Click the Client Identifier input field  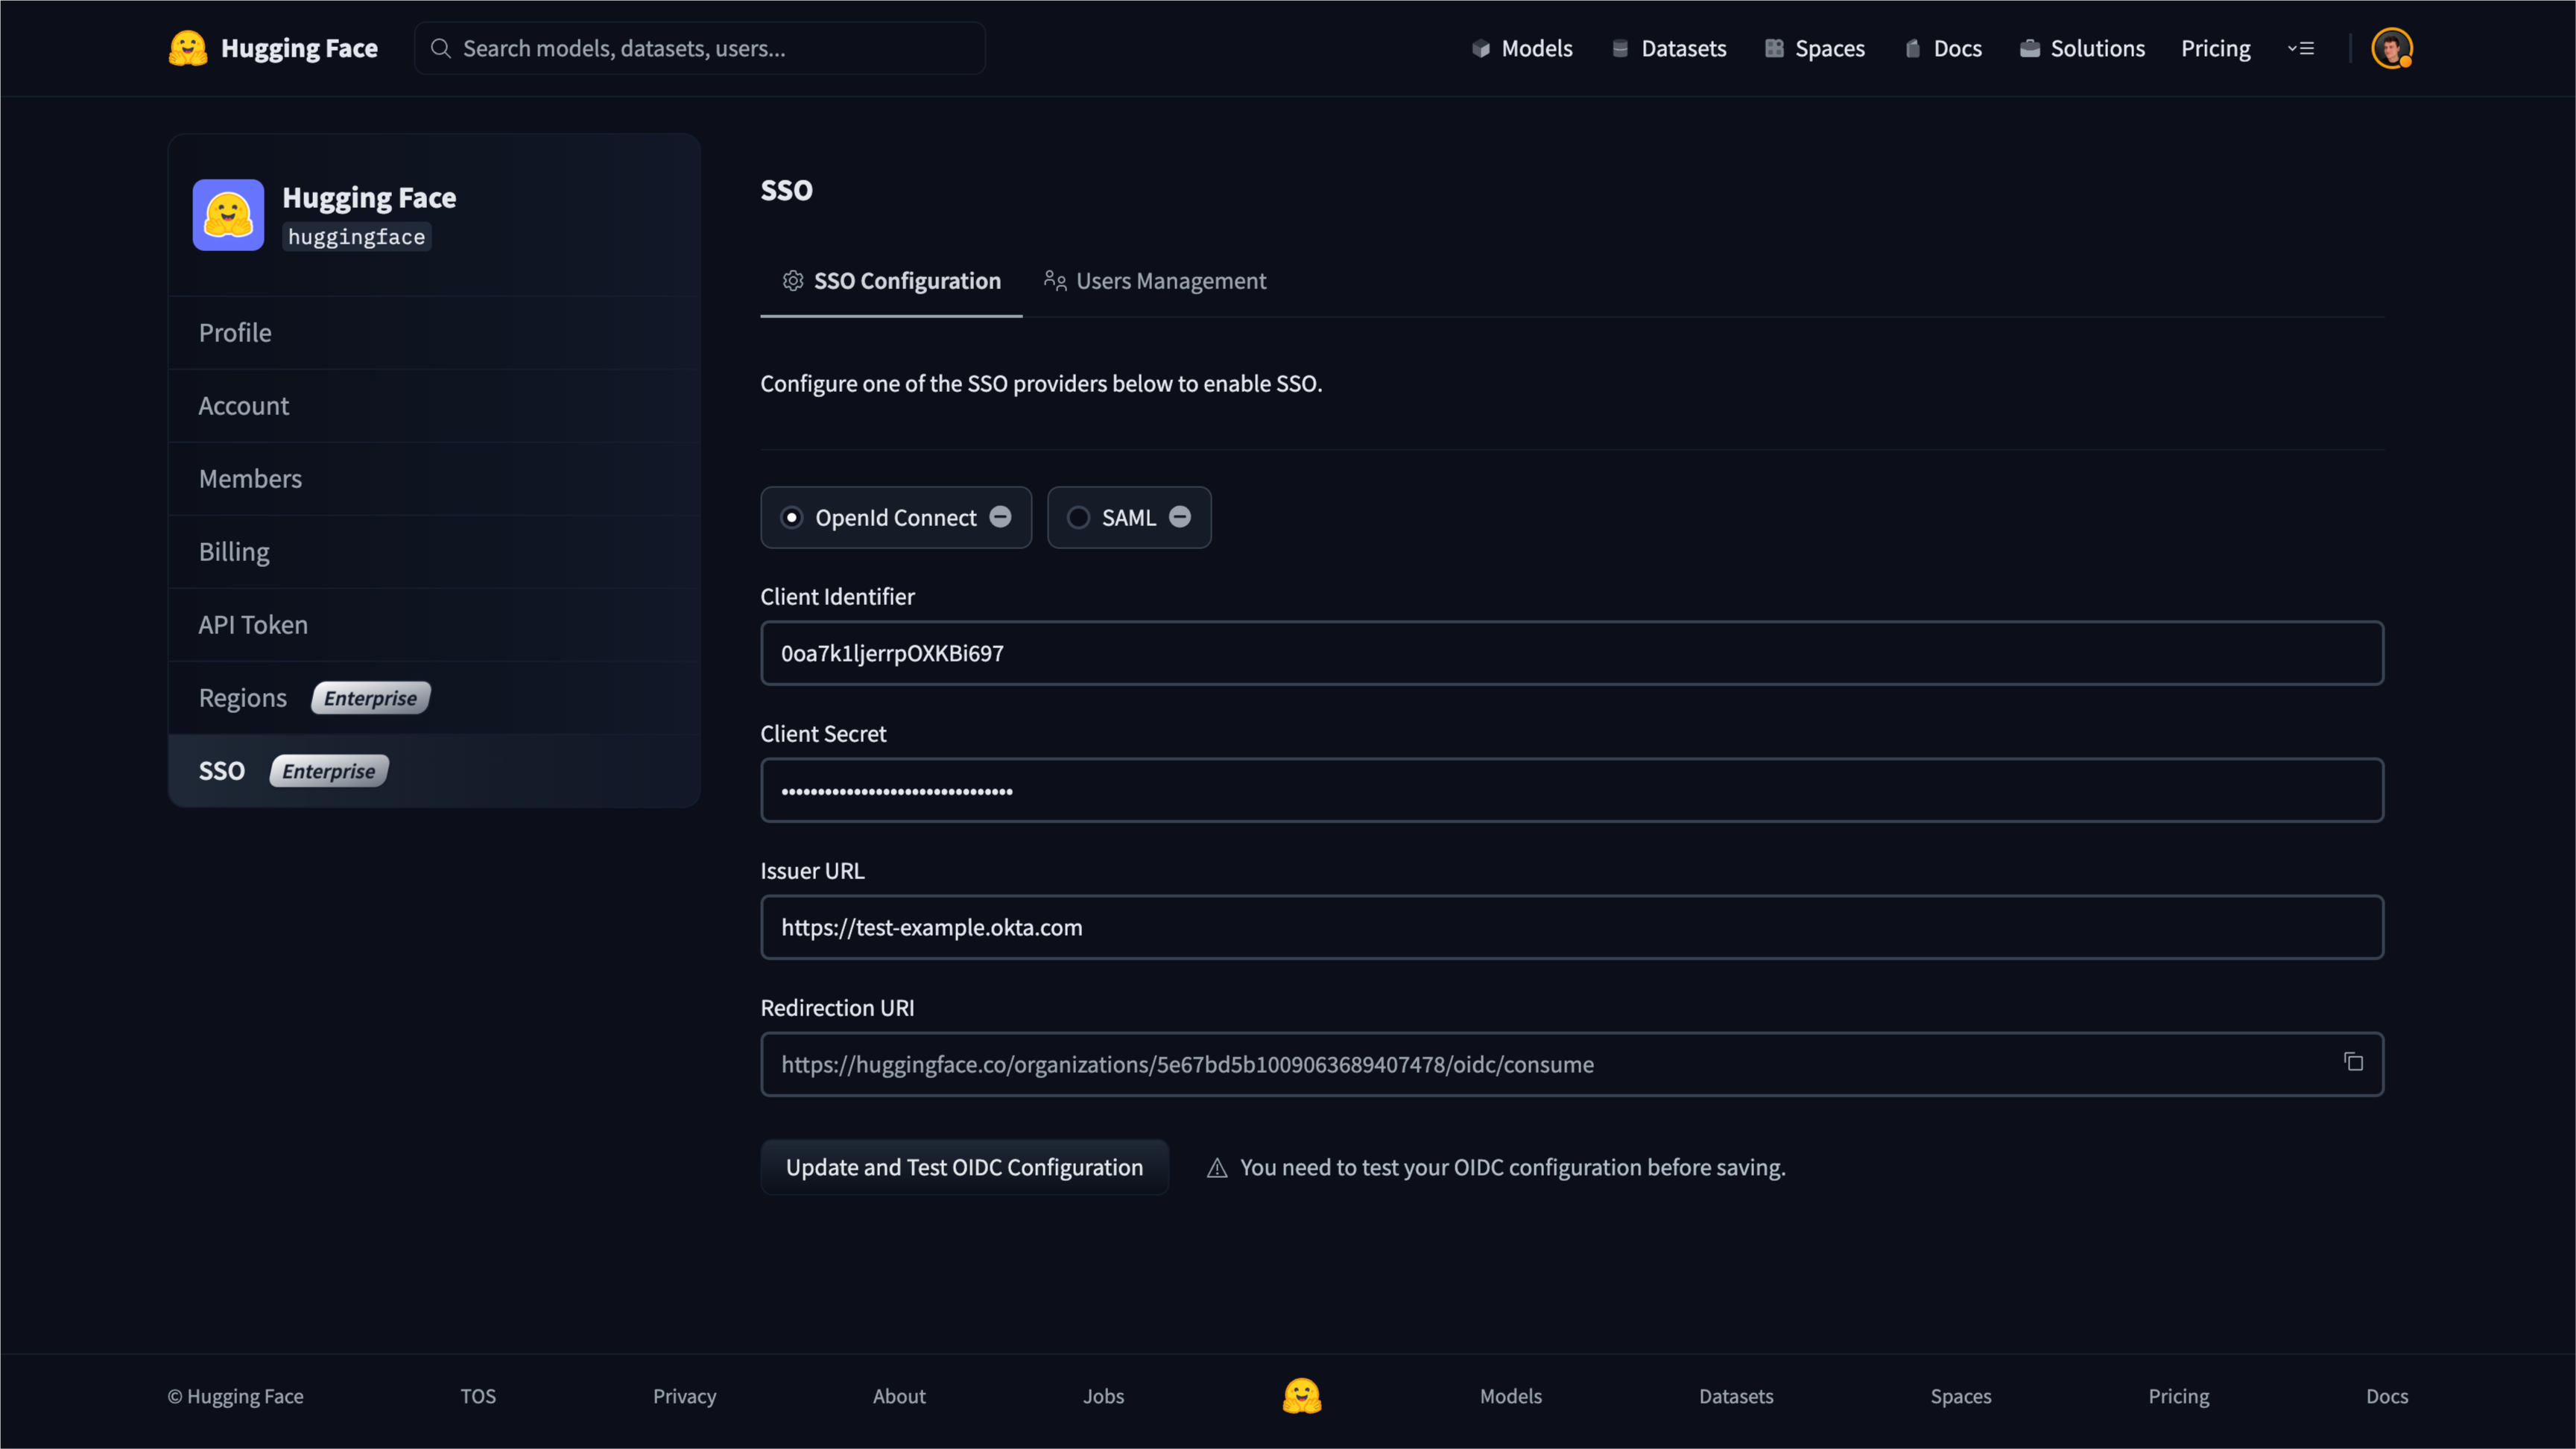[1571, 653]
